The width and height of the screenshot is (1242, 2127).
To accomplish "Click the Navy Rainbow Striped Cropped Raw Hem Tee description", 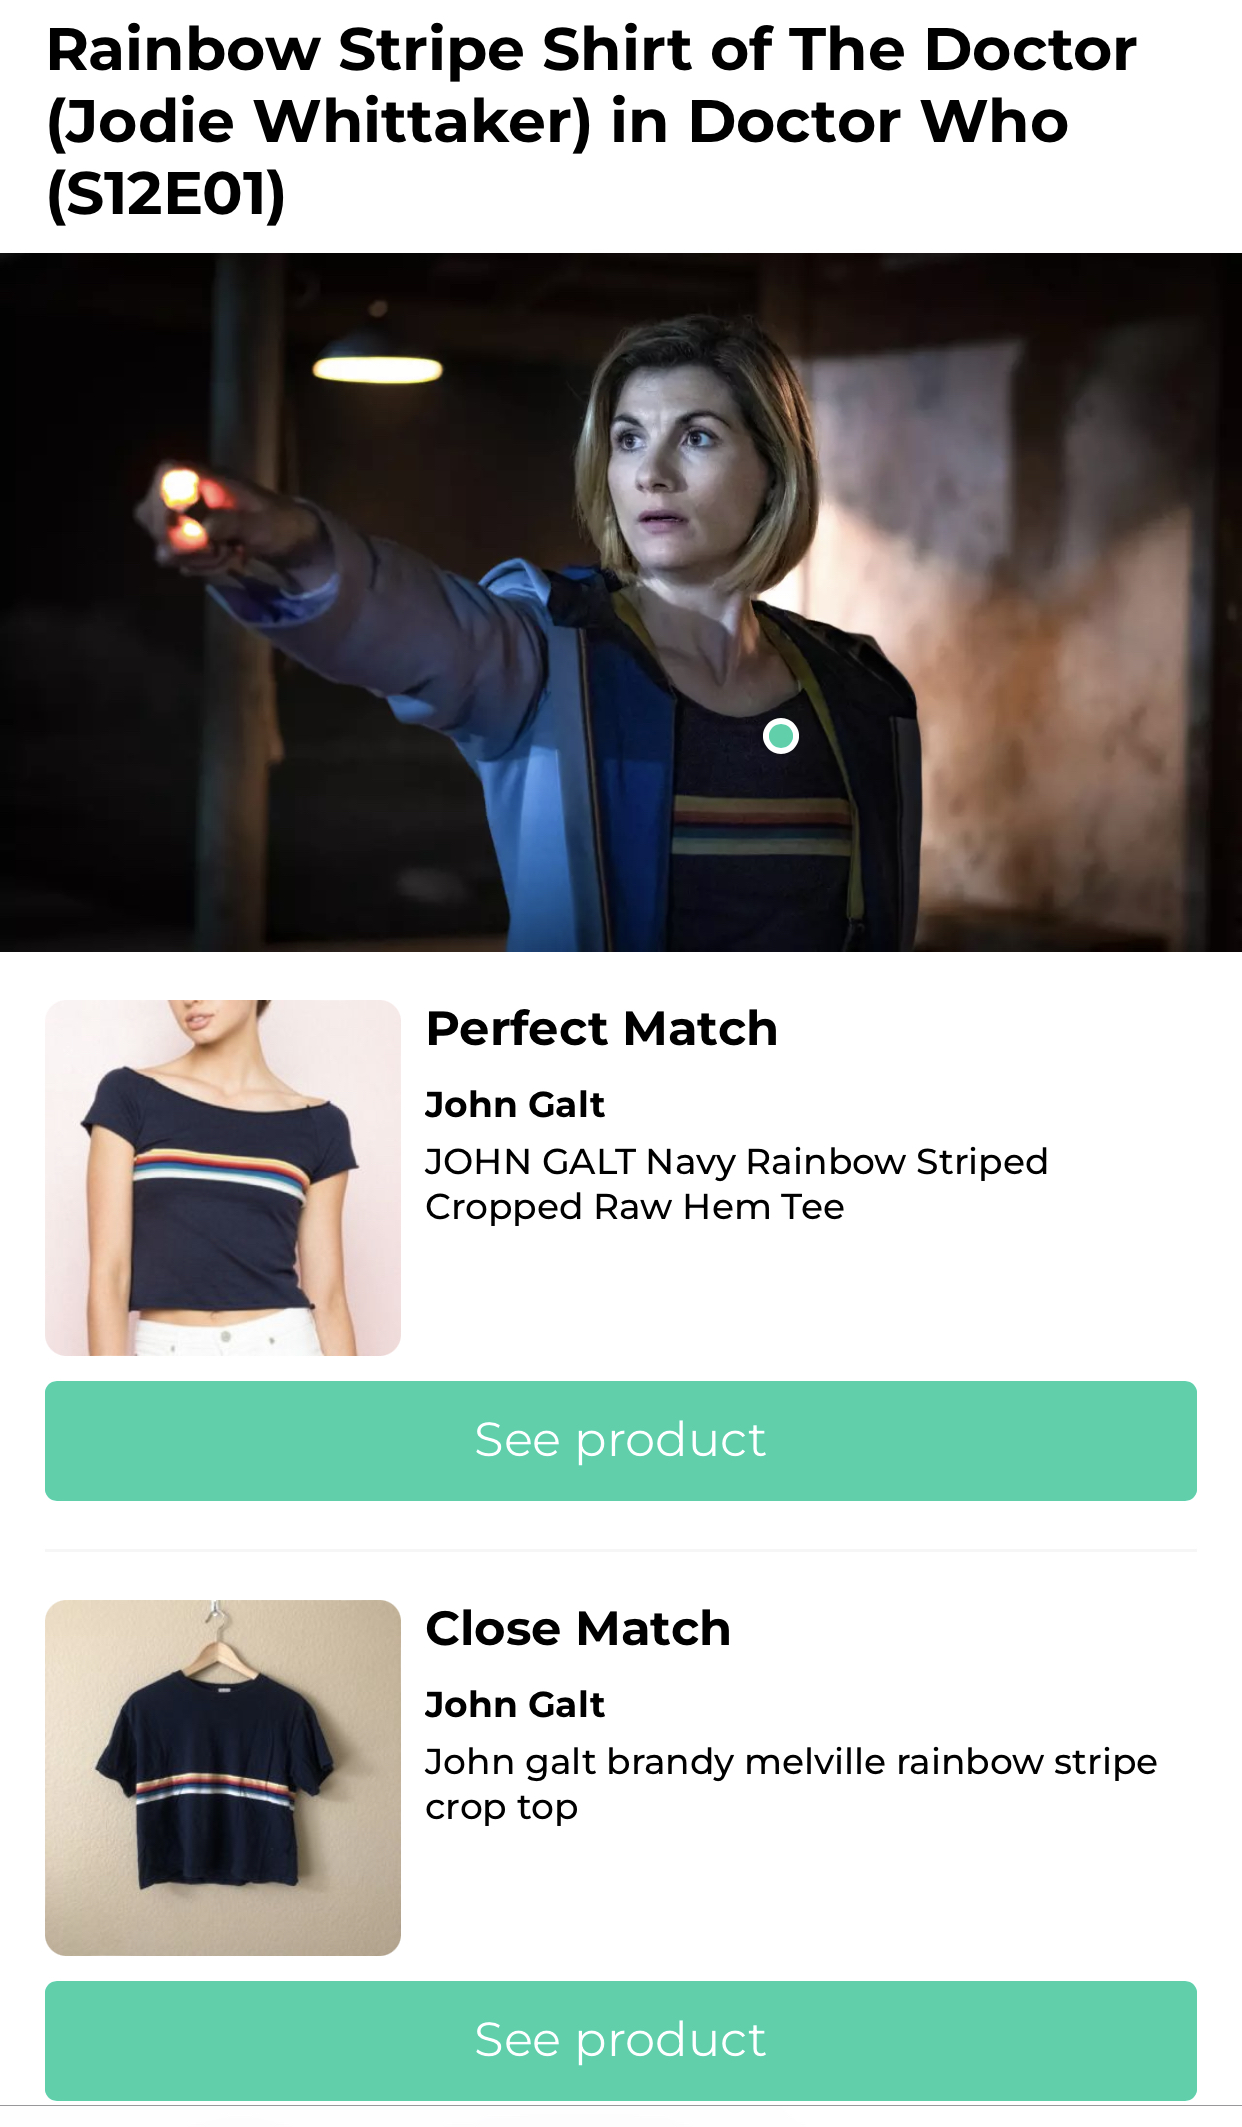I will click(736, 1184).
